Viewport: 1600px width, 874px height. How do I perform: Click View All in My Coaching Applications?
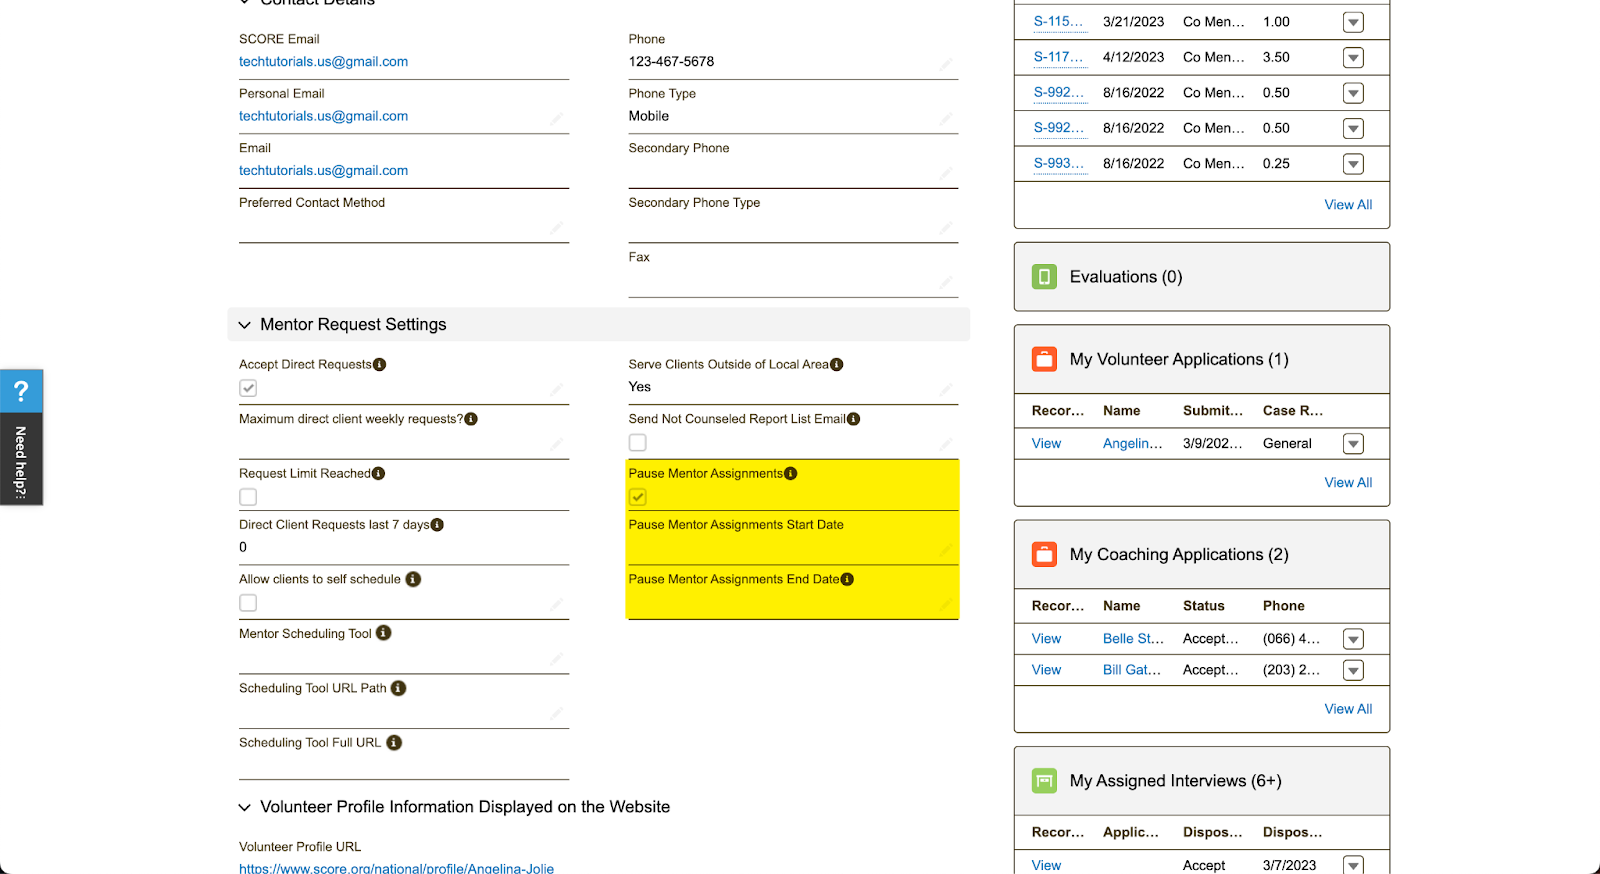tap(1348, 709)
